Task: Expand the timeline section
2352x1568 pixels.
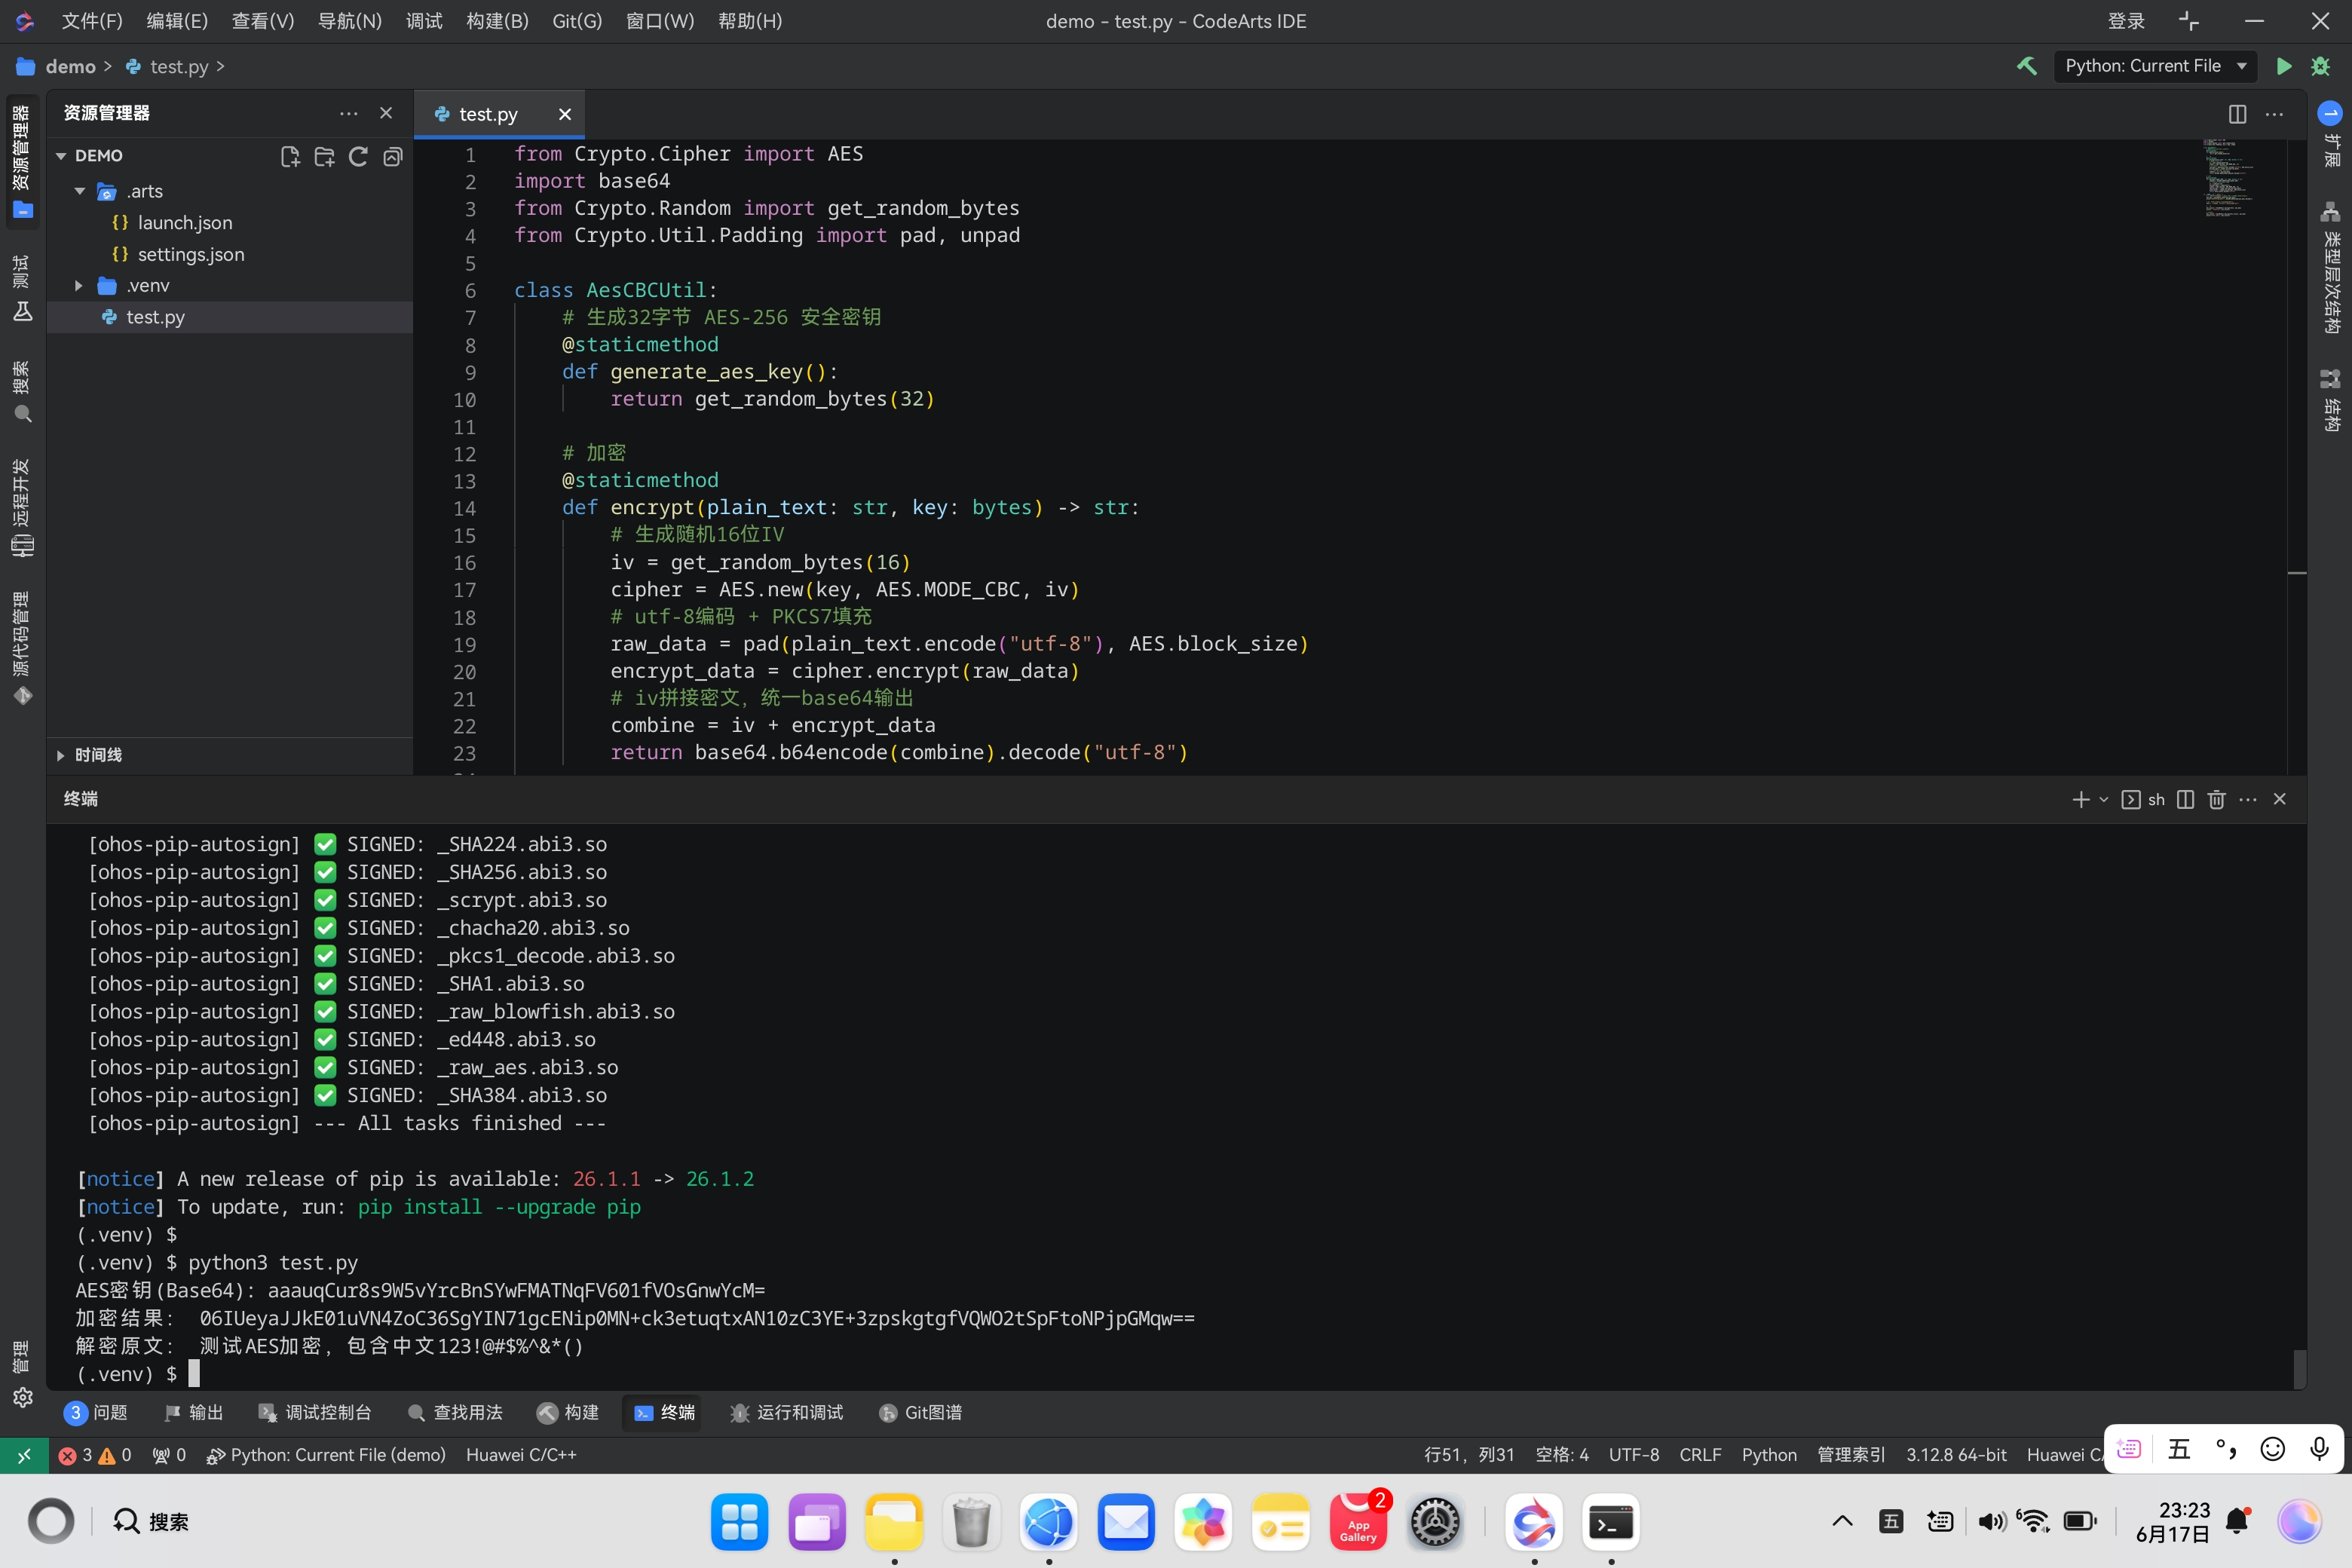Action: pos(61,755)
